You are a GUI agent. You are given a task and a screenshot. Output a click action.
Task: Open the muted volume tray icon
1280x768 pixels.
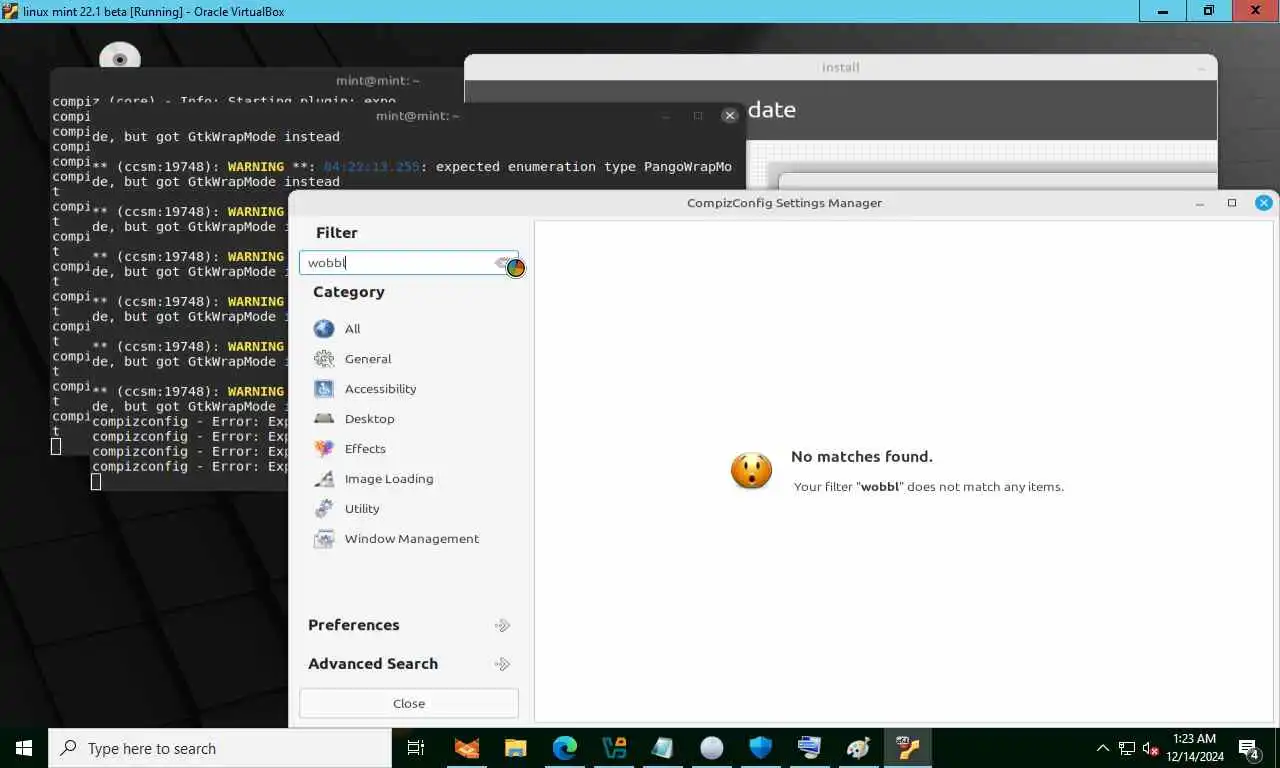tap(1151, 748)
